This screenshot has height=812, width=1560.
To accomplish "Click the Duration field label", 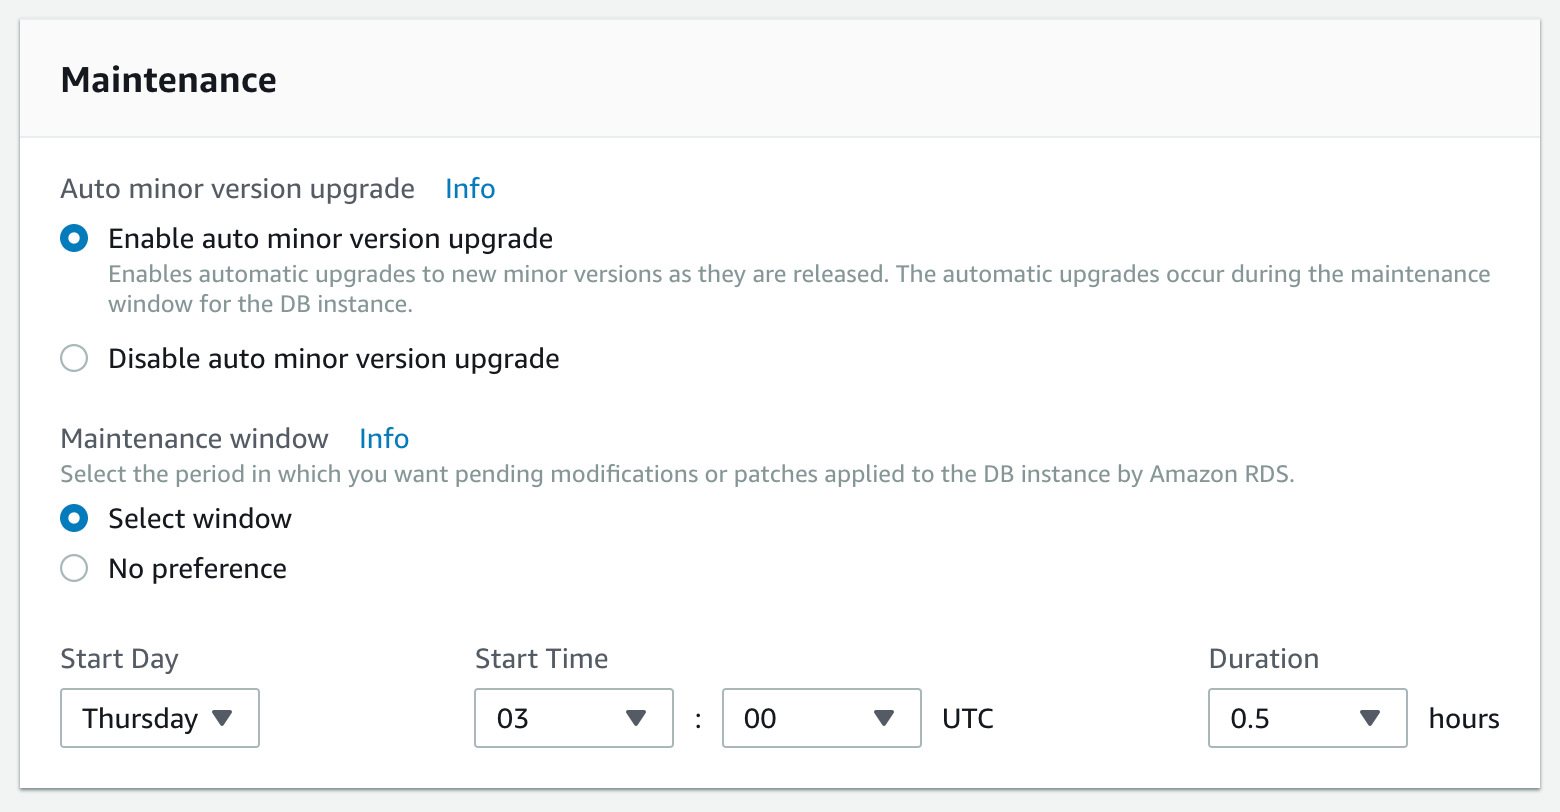I will click(x=1263, y=659).
